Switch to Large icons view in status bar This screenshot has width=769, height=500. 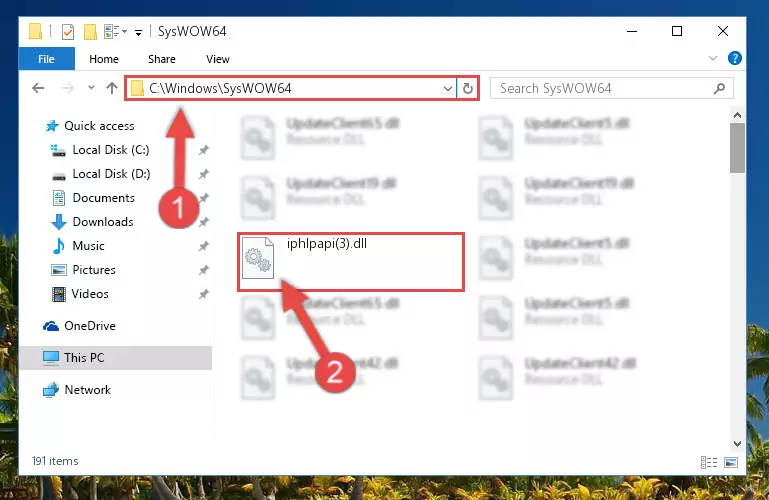(x=731, y=462)
